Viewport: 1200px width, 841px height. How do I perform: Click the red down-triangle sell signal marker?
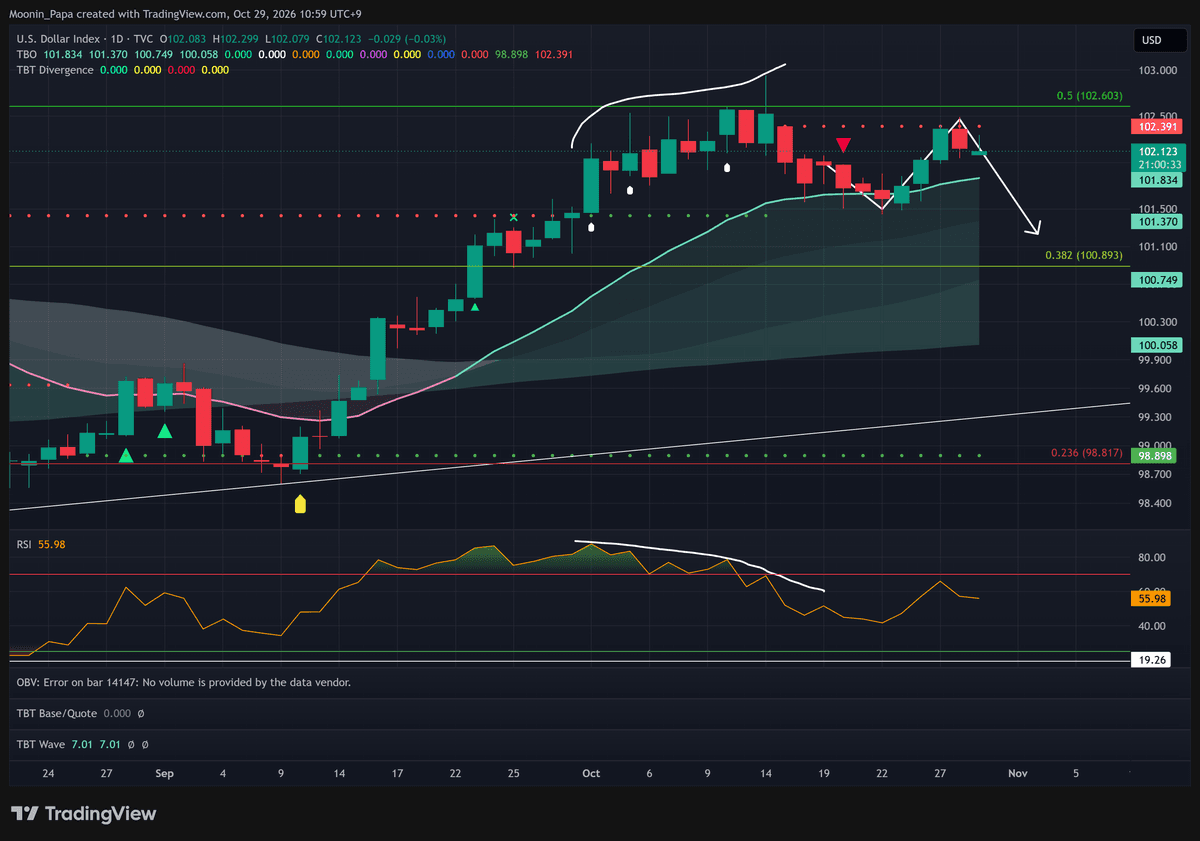click(843, 145)
